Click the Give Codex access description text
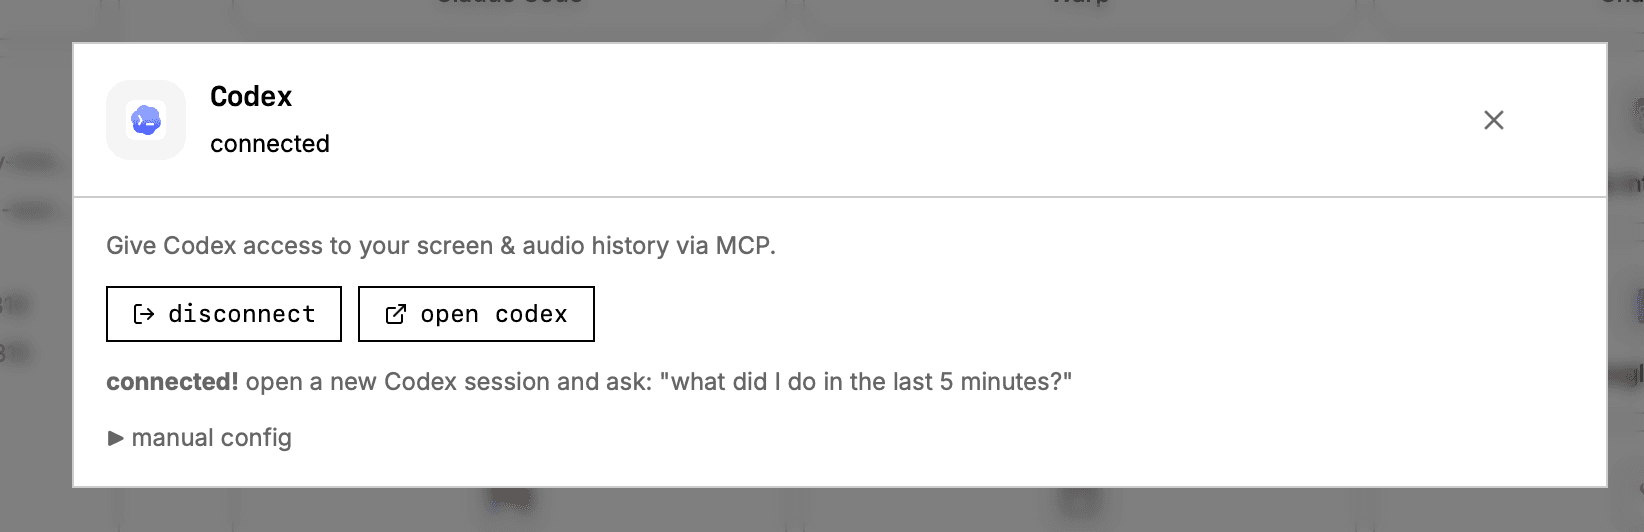This screenshot has width=1644, height=532. tap(441, 246)
